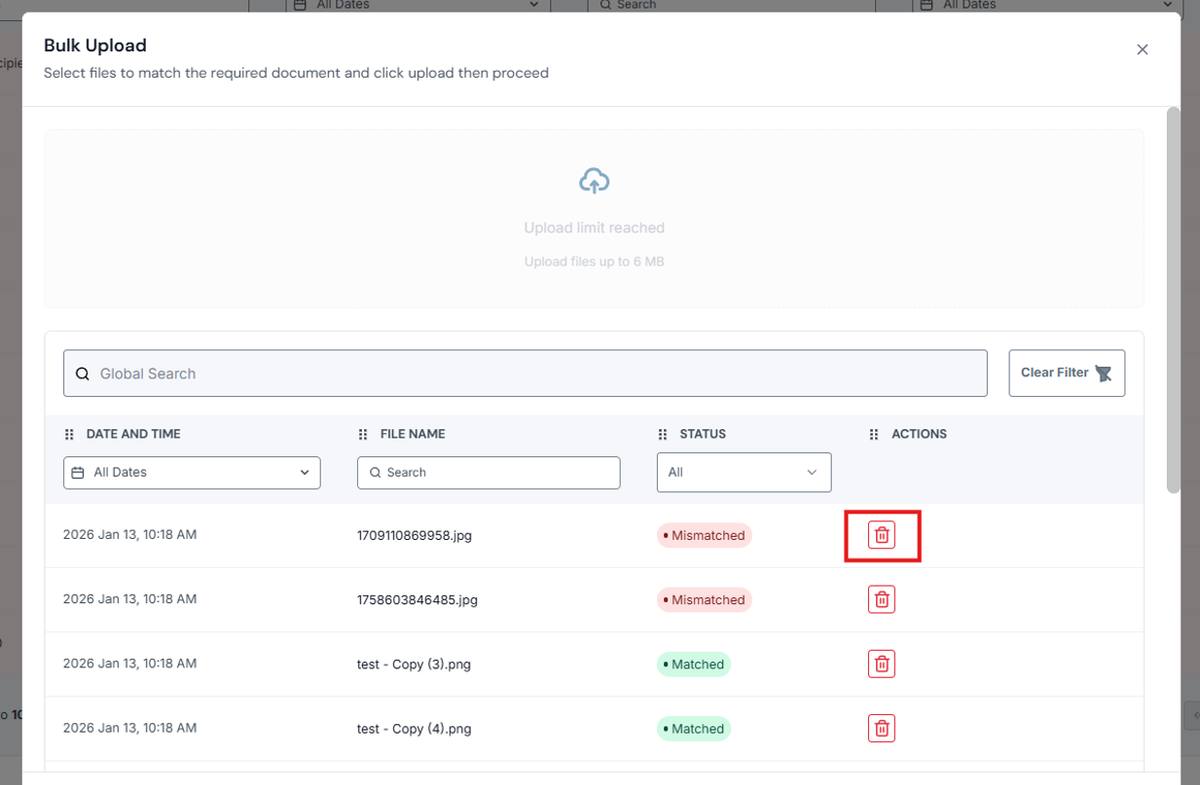Delete the 1758603846485.jpg file row
This screenshot has width=1200, height=785.
pyautogui.click(x=881, y=599)
